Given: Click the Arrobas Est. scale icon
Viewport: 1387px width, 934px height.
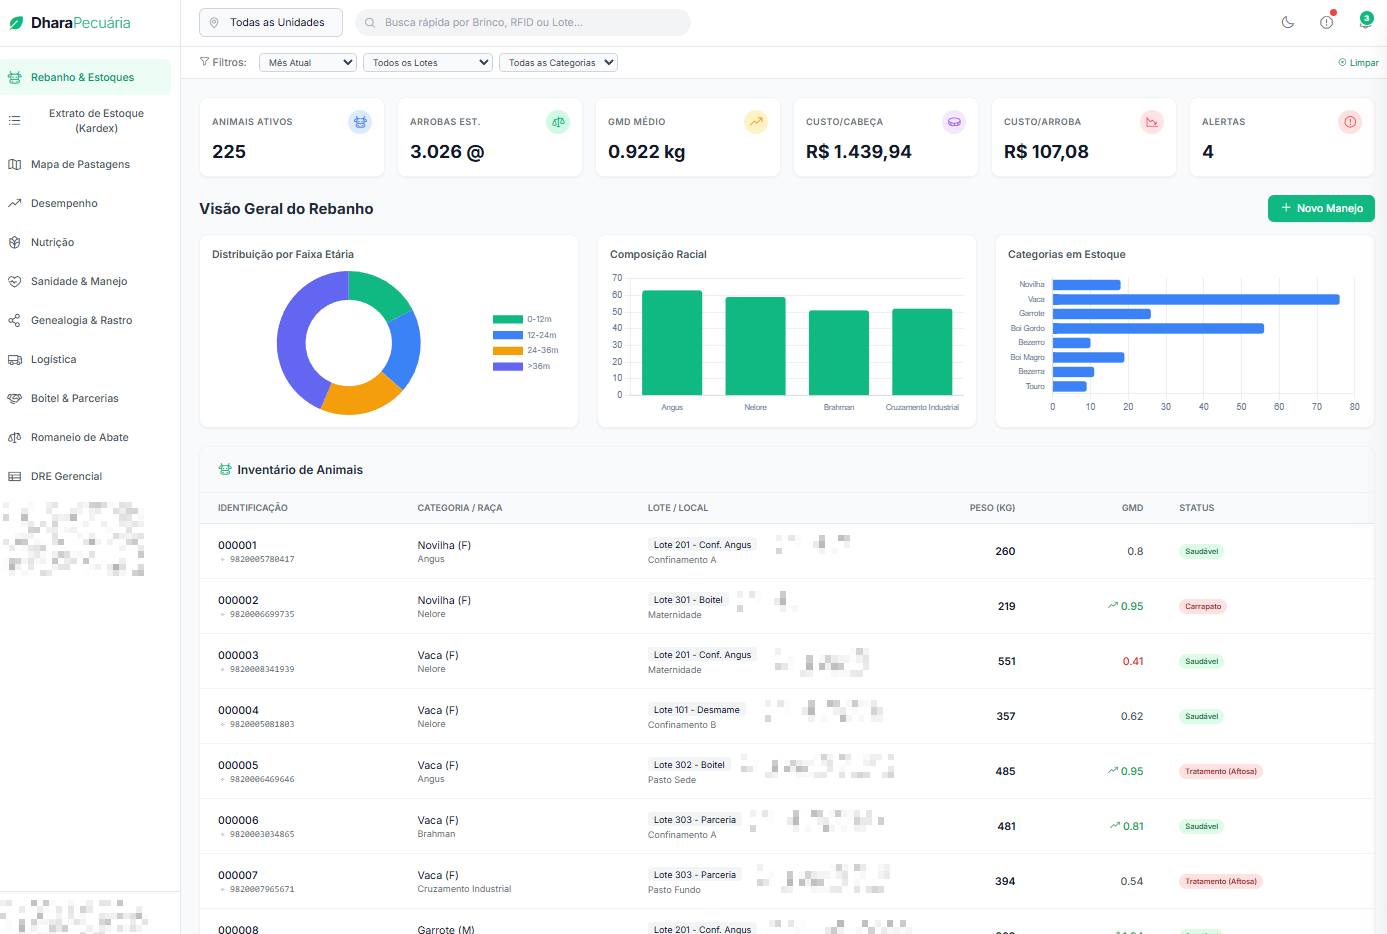Looking at the screenshot, I should click(x=558, y=122).
